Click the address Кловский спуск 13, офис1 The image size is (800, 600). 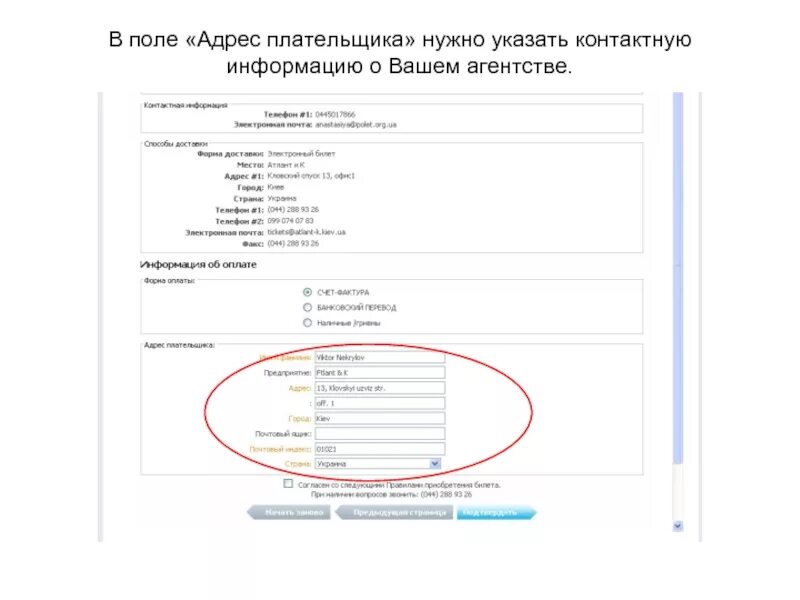pyautogui.click(x=311, y=176)
